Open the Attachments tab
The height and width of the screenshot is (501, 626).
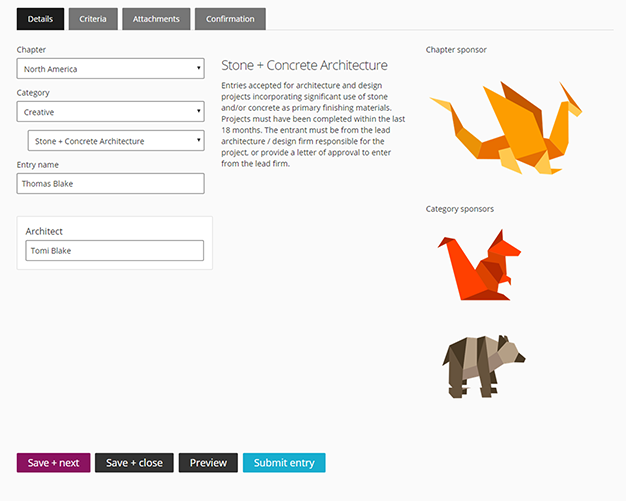pos(156,19)
